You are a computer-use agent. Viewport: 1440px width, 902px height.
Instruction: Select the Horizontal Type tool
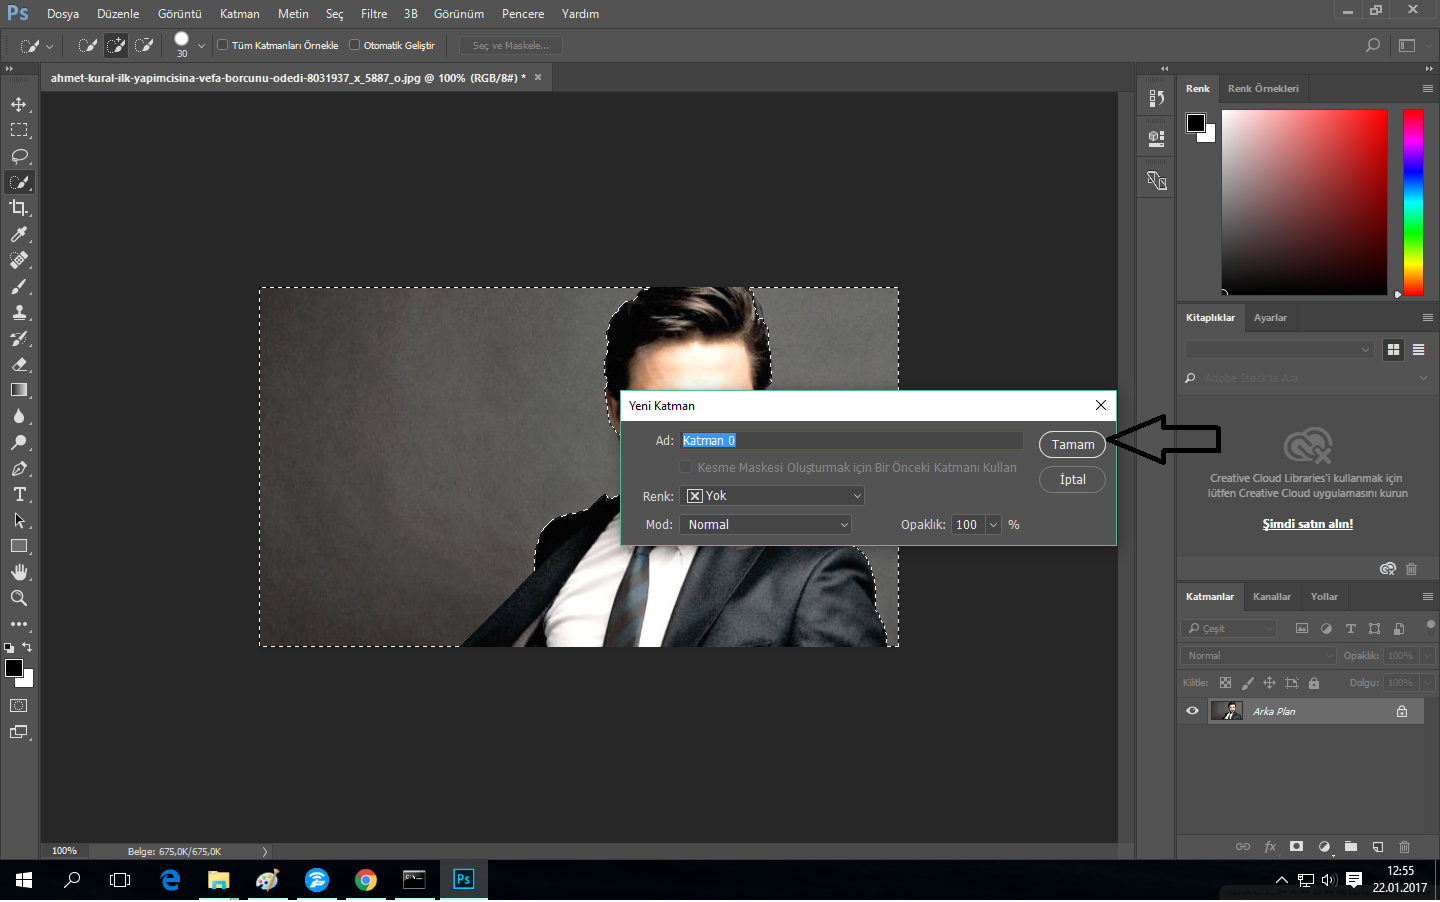[19, 494]
